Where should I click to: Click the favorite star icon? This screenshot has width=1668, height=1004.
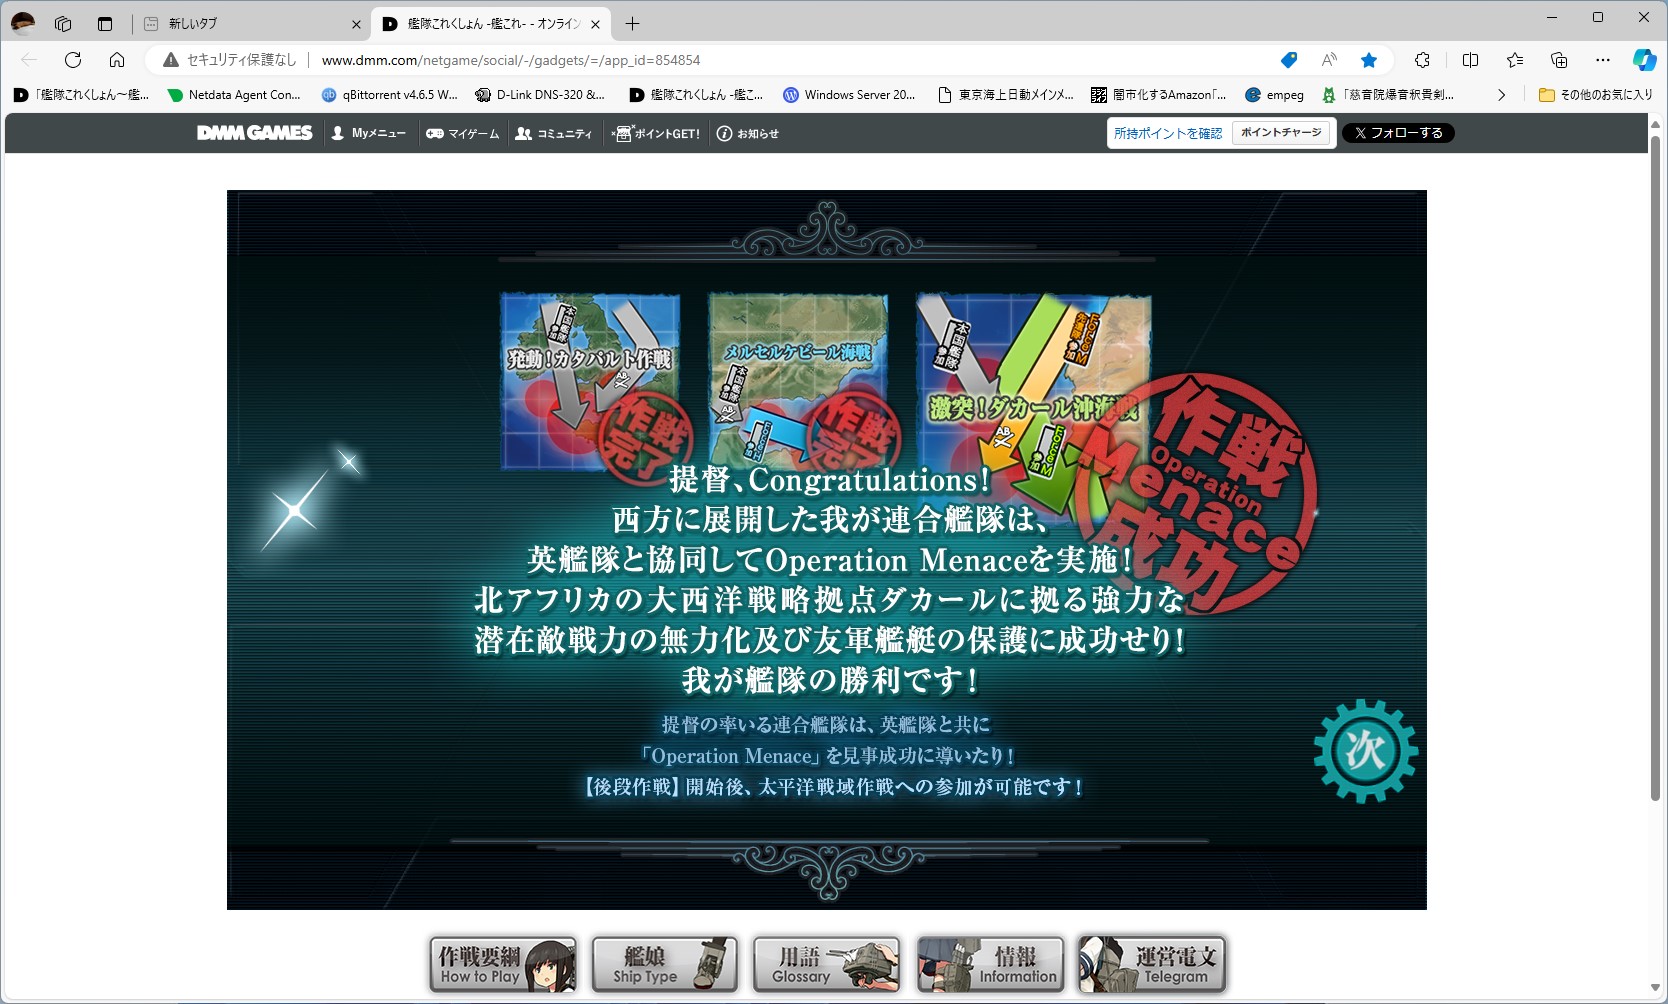pyautogui.click(x=1369, y=60)
